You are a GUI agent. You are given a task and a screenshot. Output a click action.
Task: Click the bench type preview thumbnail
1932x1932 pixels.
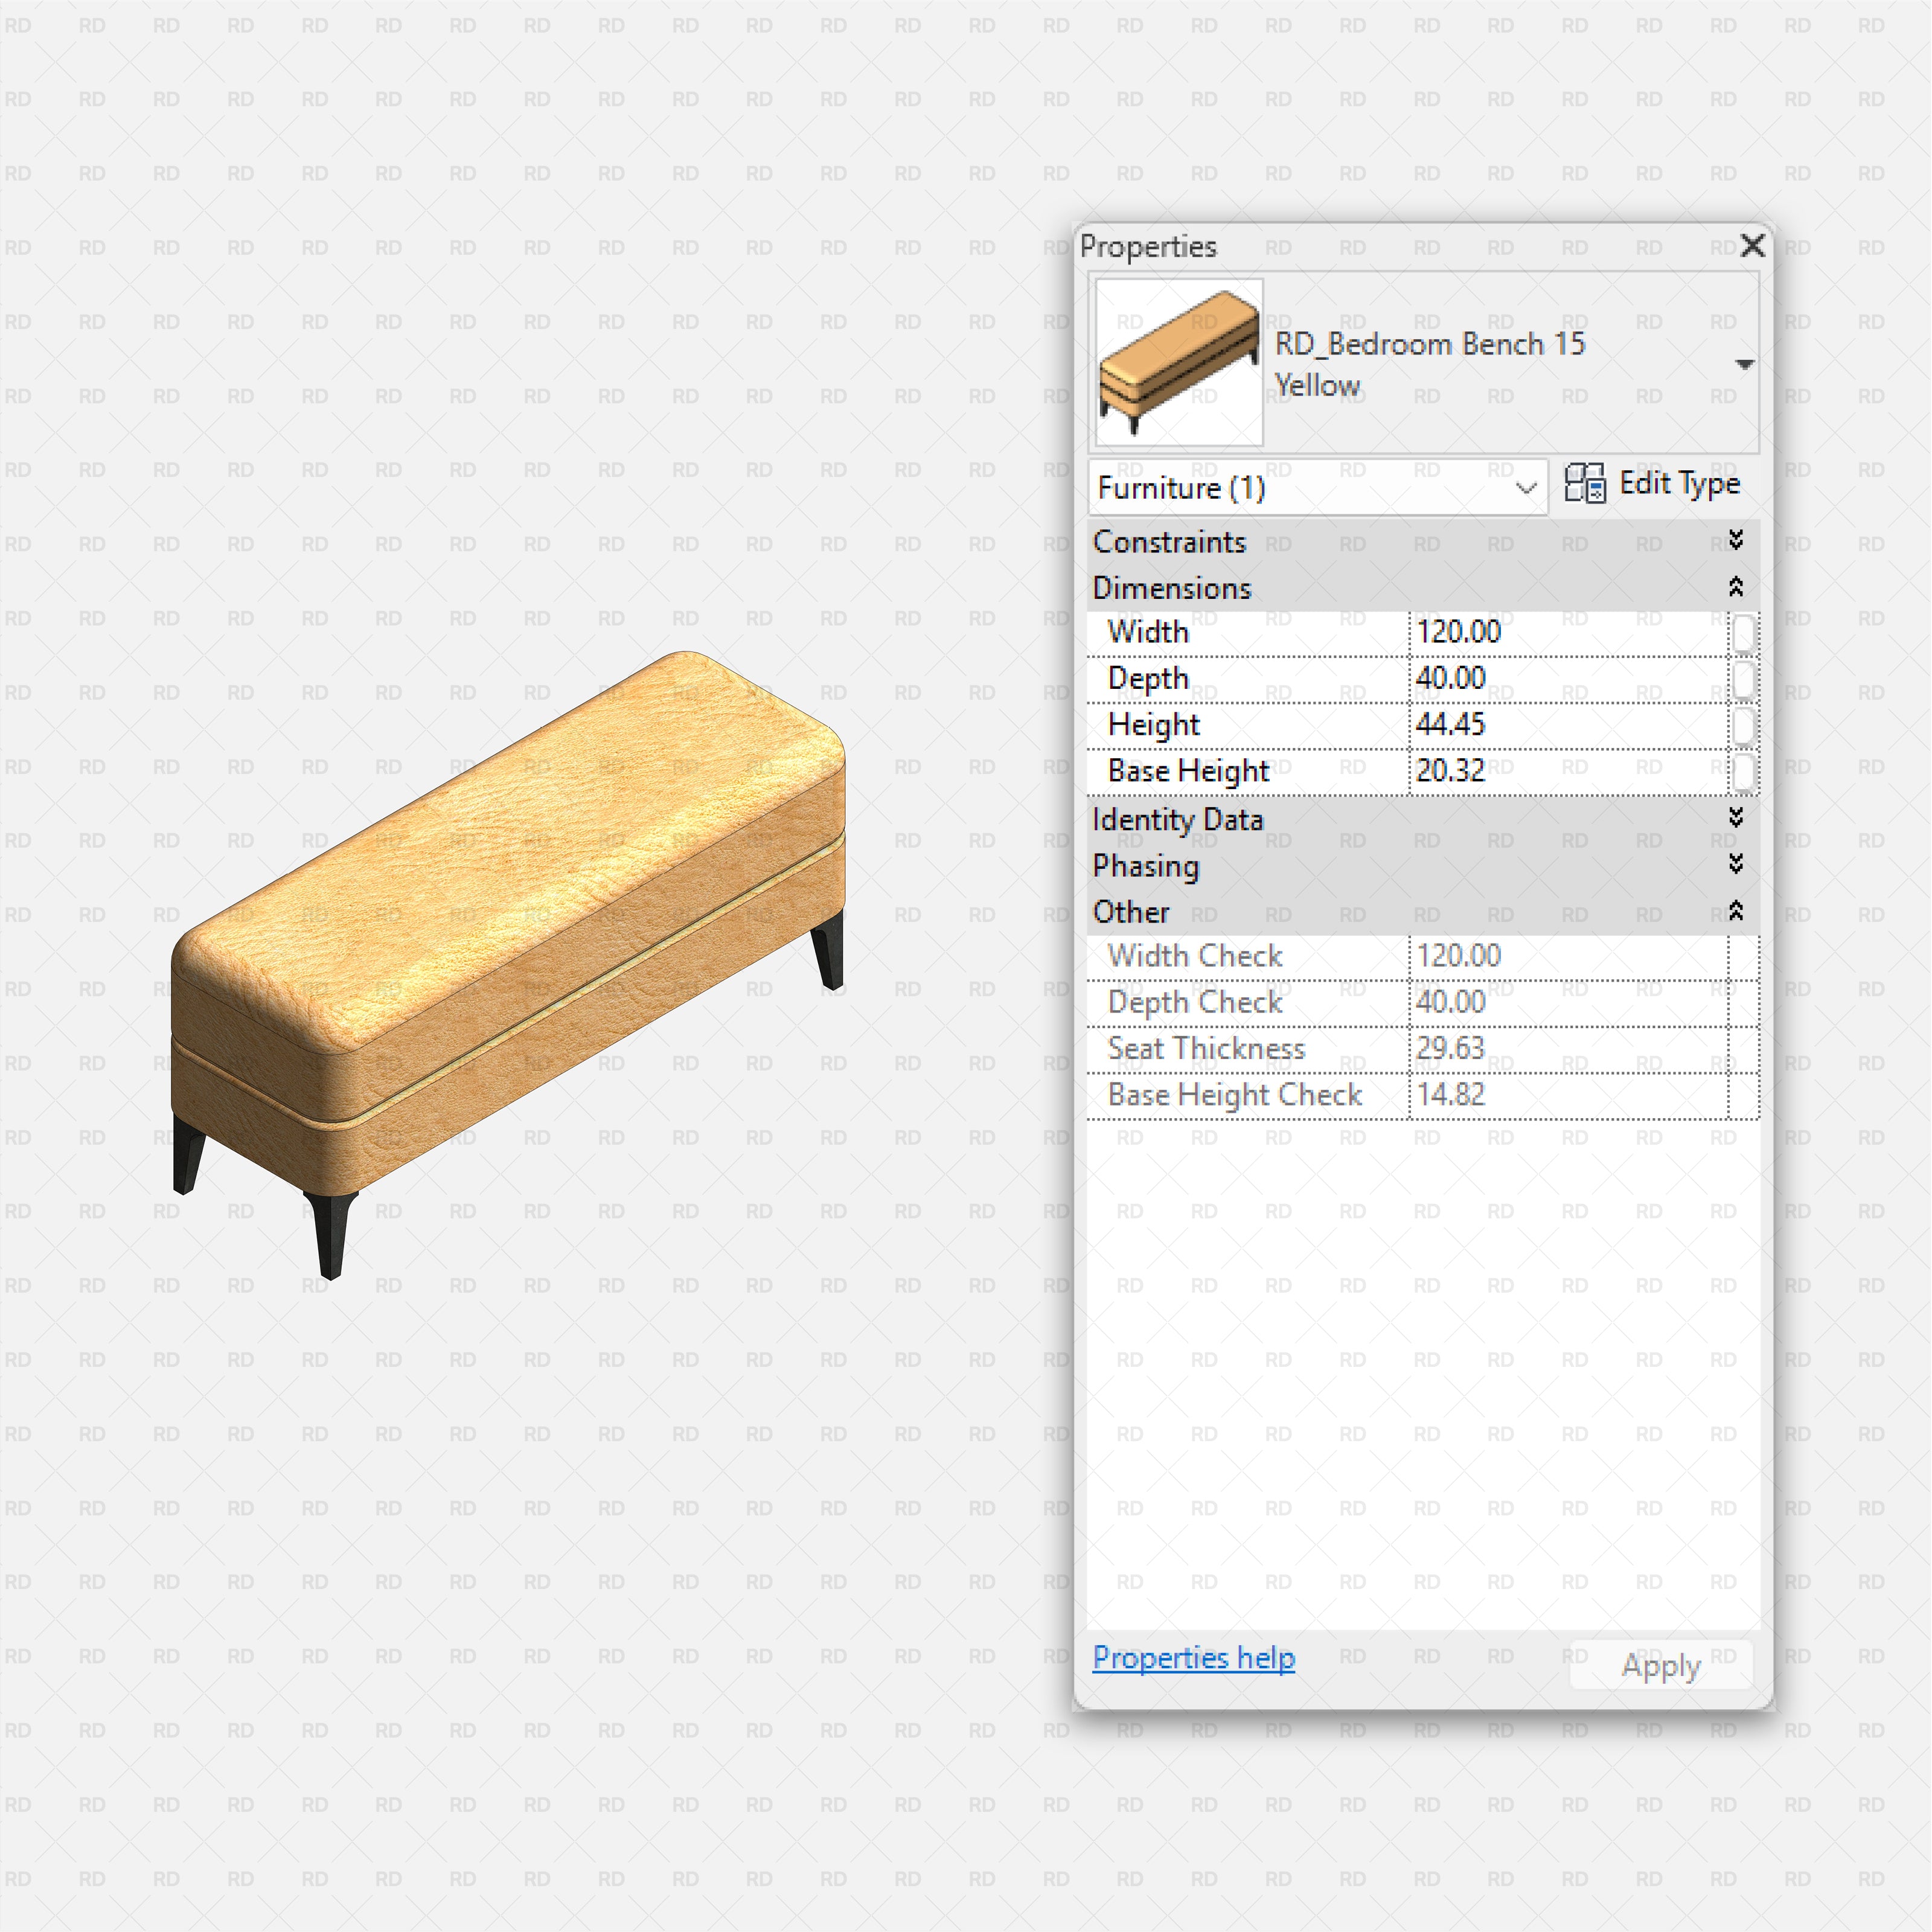(x=1178, y=364)
